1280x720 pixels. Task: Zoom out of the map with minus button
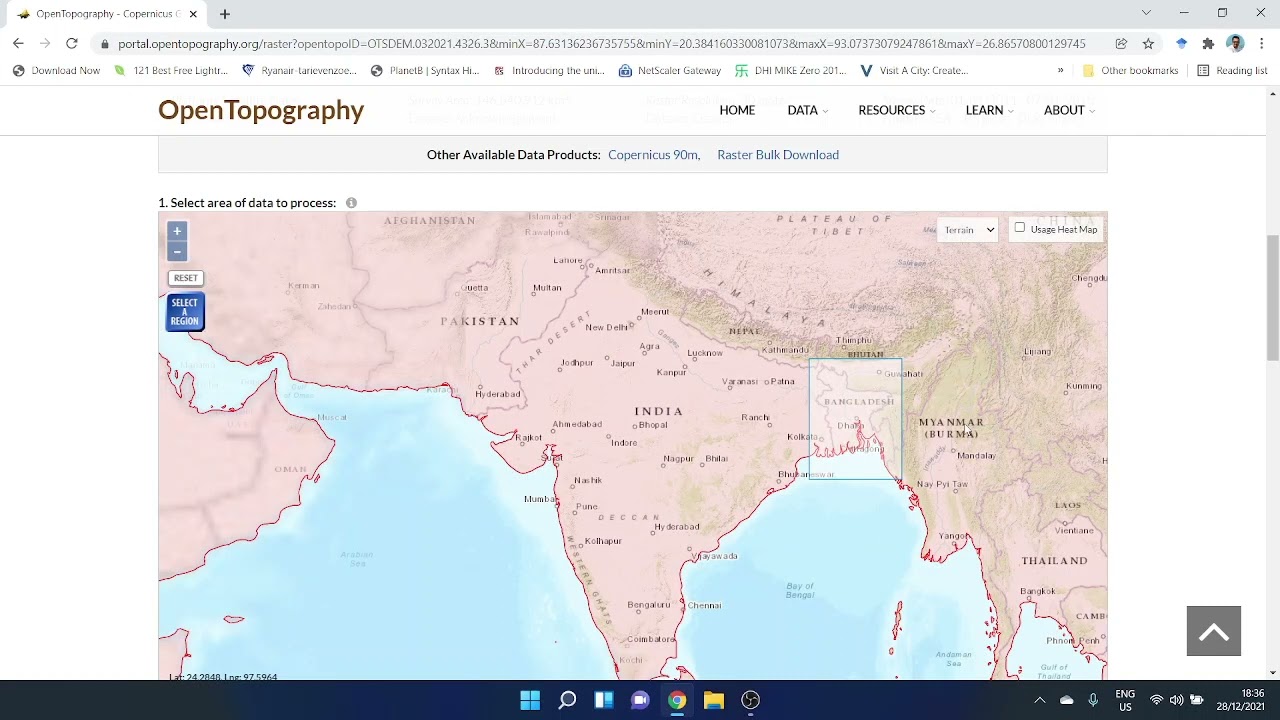[177, 251]
